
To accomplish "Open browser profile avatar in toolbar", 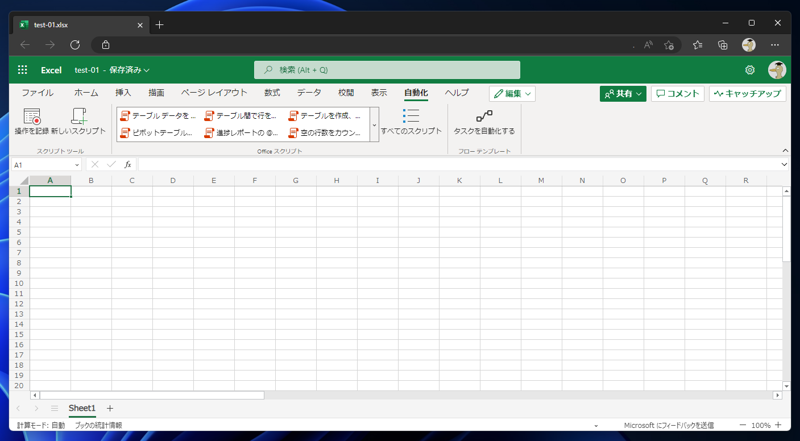I will pyautogui.click(x=748, y=45).
